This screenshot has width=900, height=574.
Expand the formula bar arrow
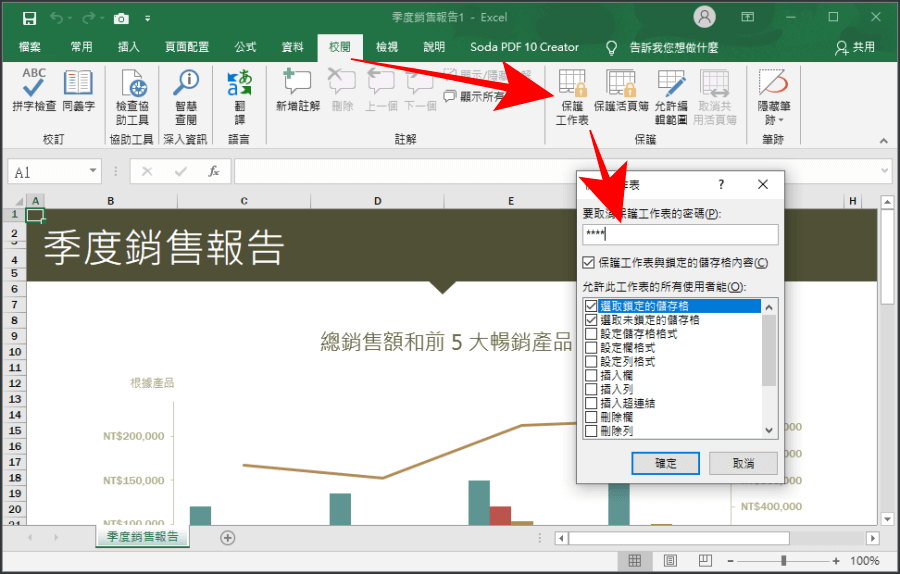point(885,171)
